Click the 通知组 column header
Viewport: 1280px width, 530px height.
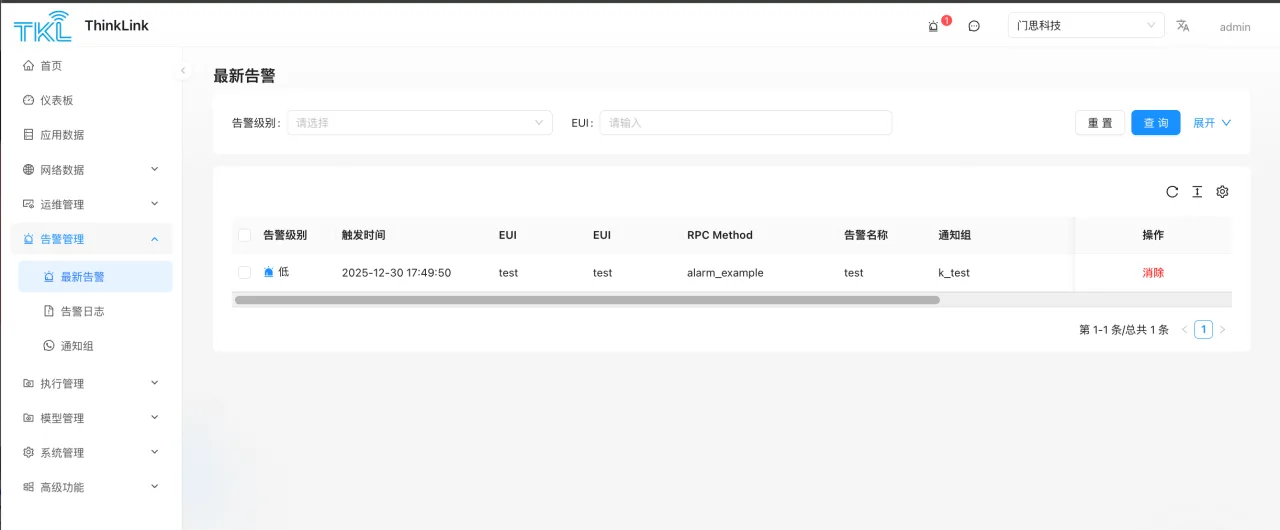coord(955,235)
